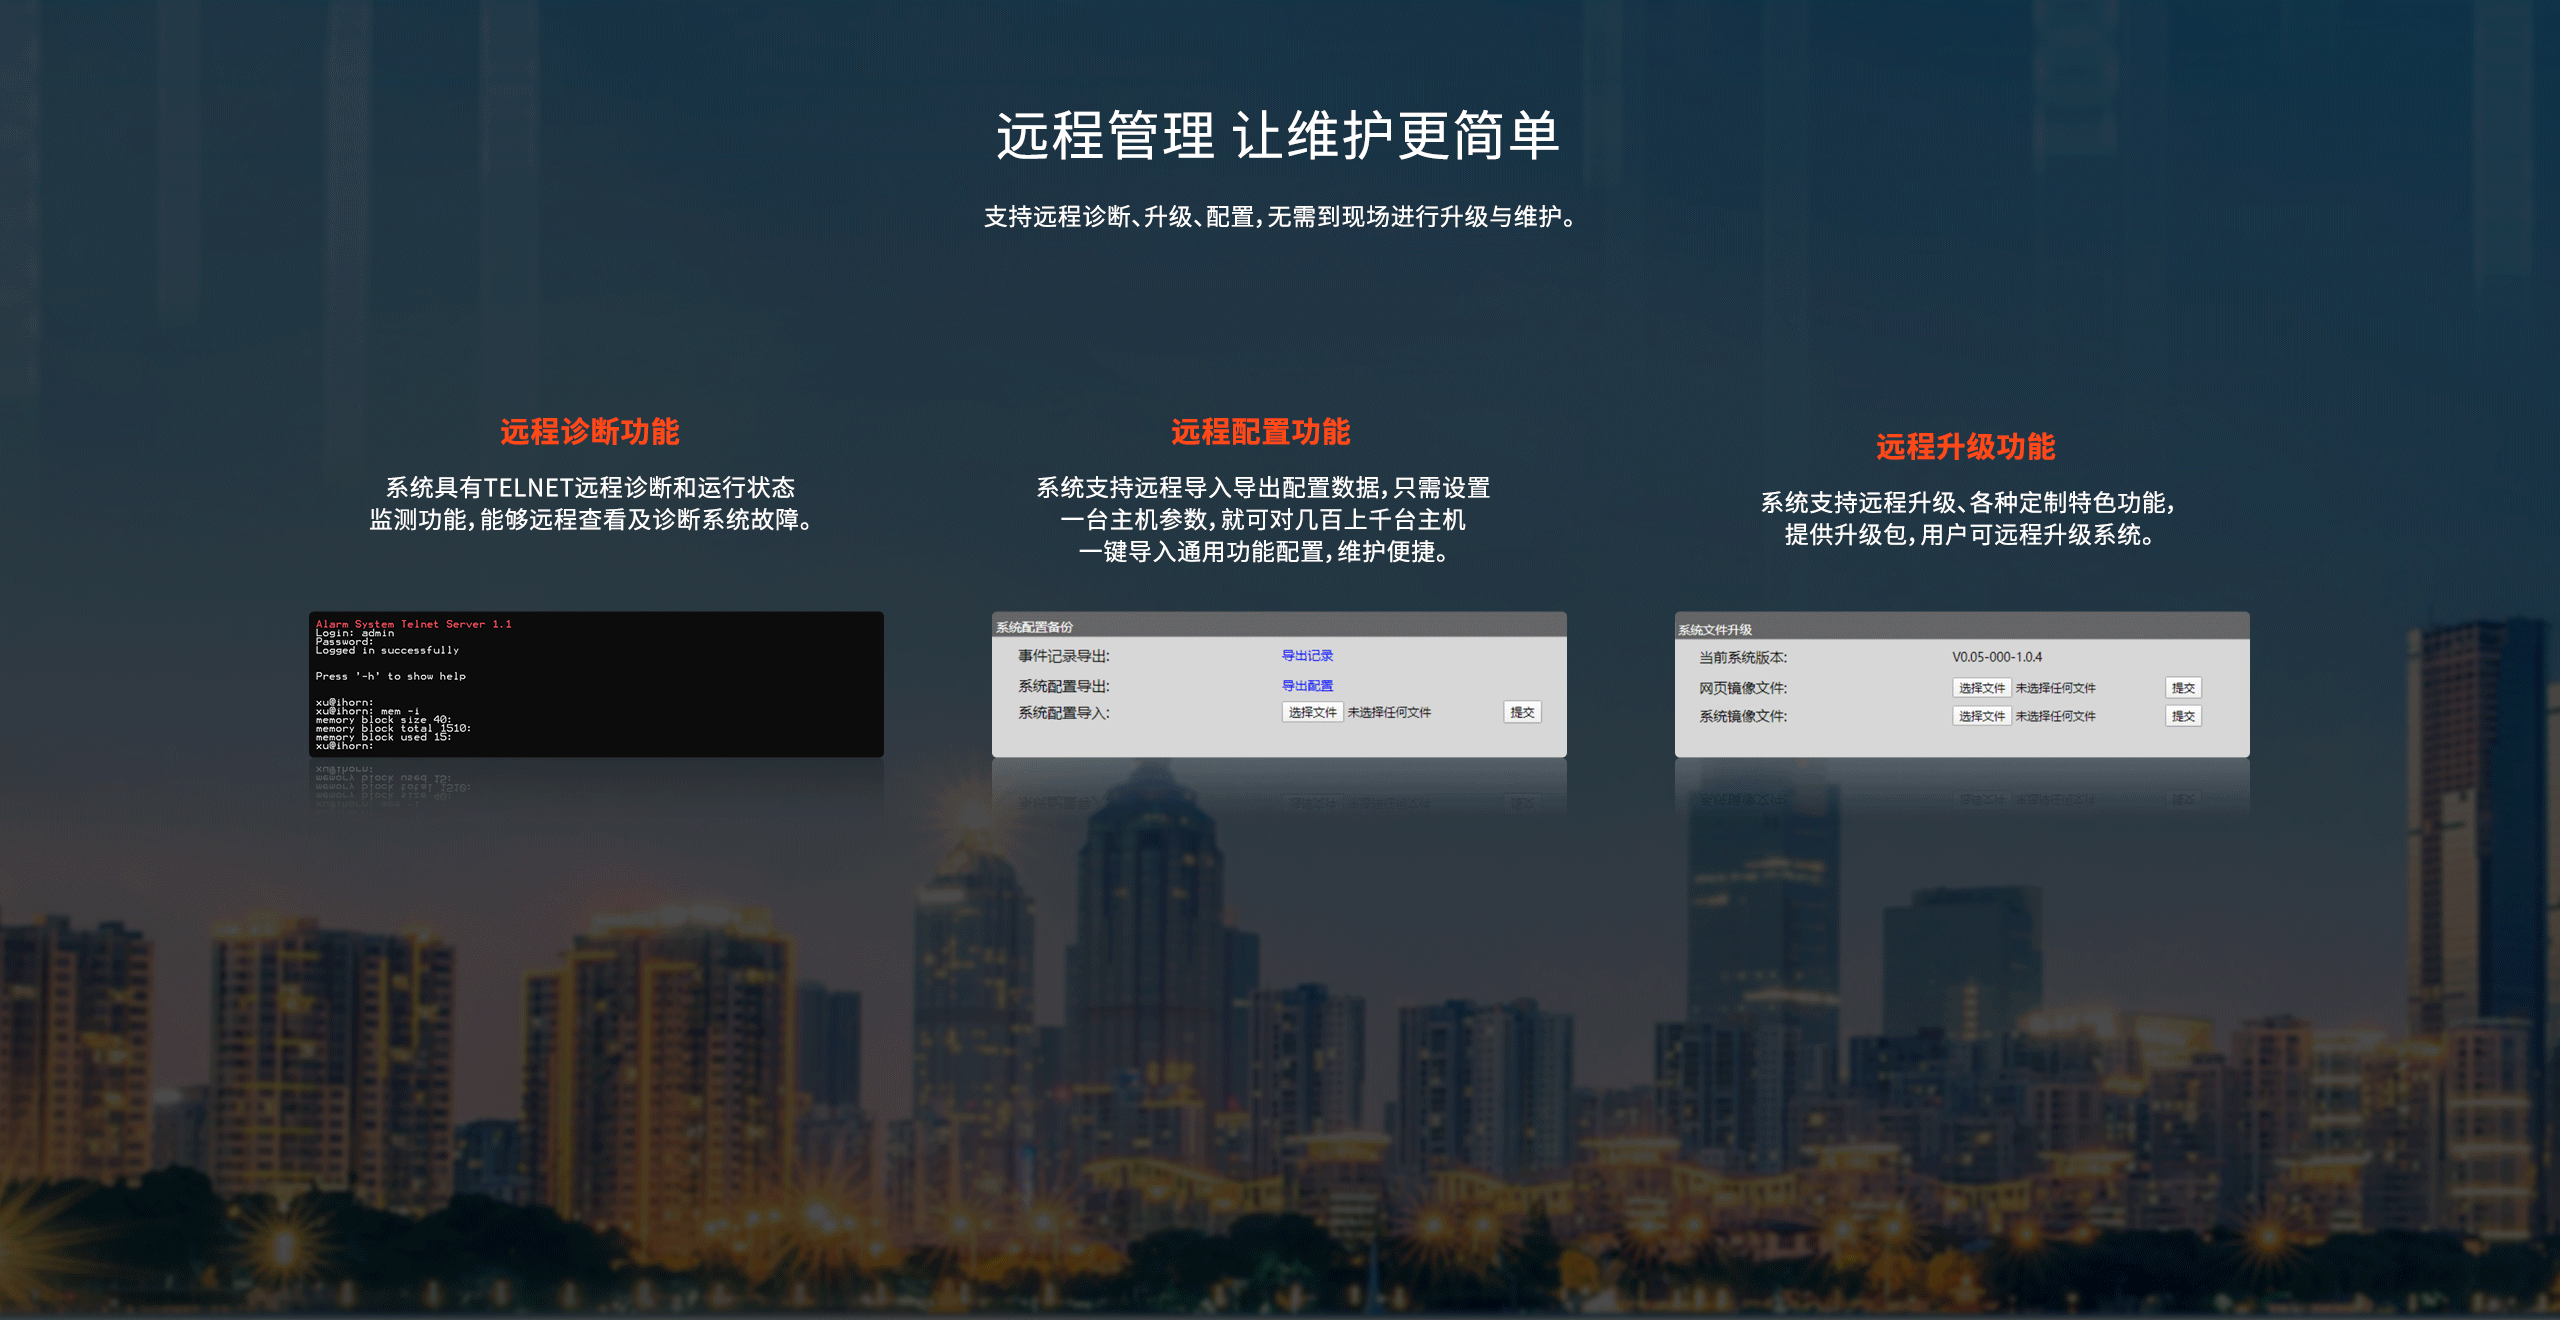Click the 当前系统版本 label

point(1742,657)
